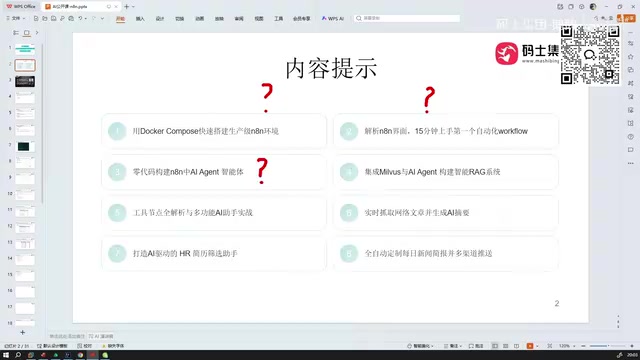640x360 pixels.
Task: Expand the dropdown arrow beside new tab plus
Action: tap(133, 7)
